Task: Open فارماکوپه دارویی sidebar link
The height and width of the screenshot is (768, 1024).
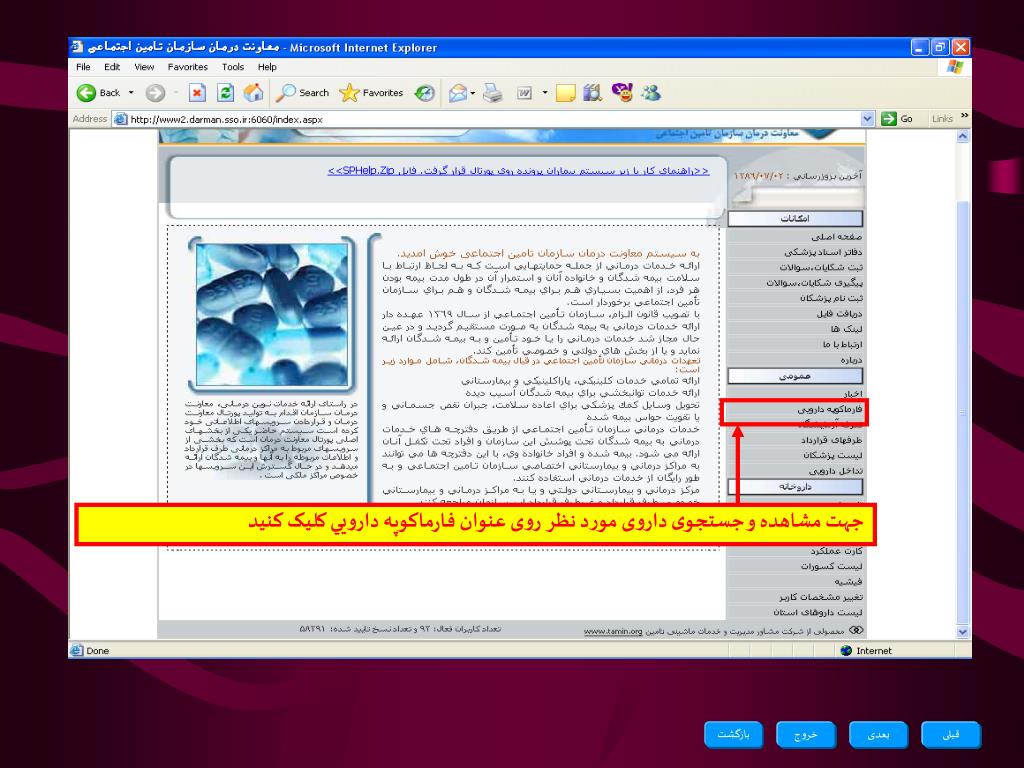Action: coord(829,409)
